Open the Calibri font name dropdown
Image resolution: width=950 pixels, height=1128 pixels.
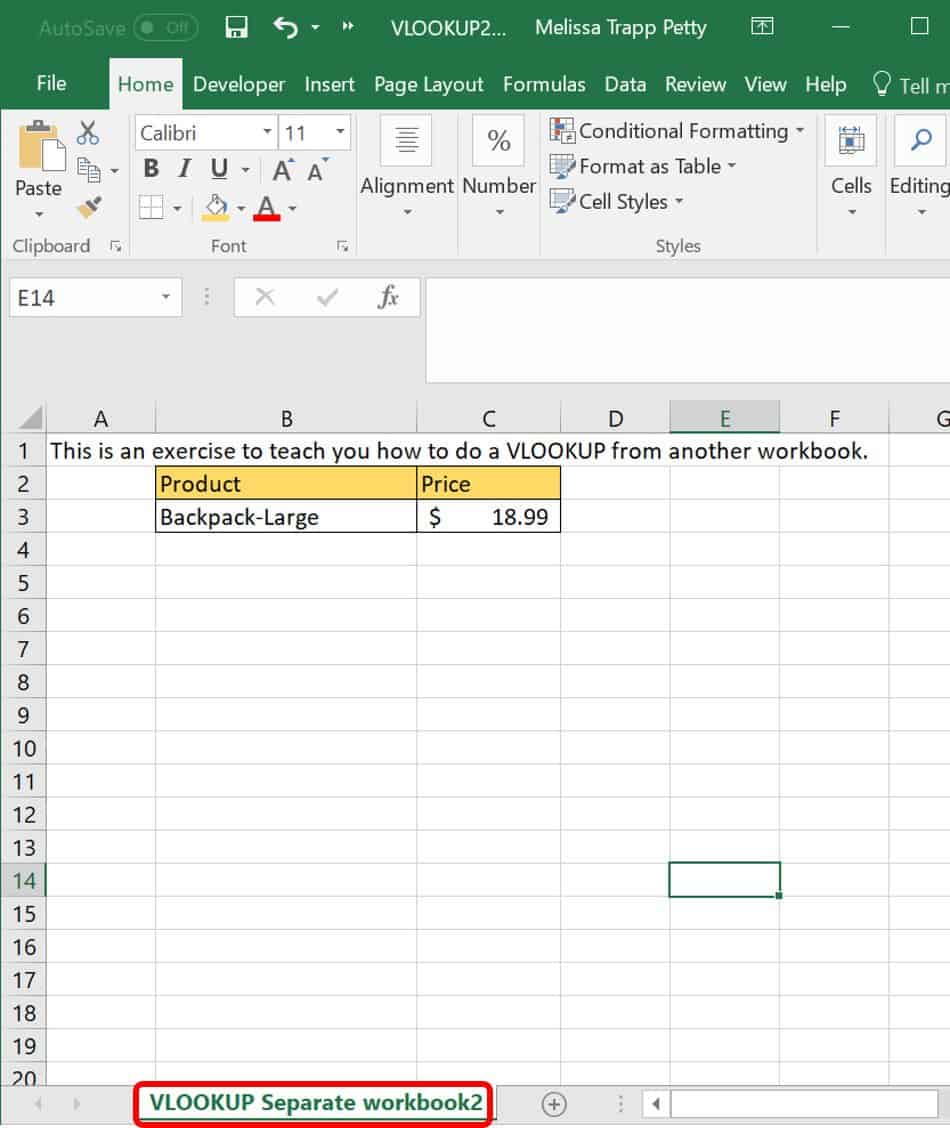pos(267,133)
